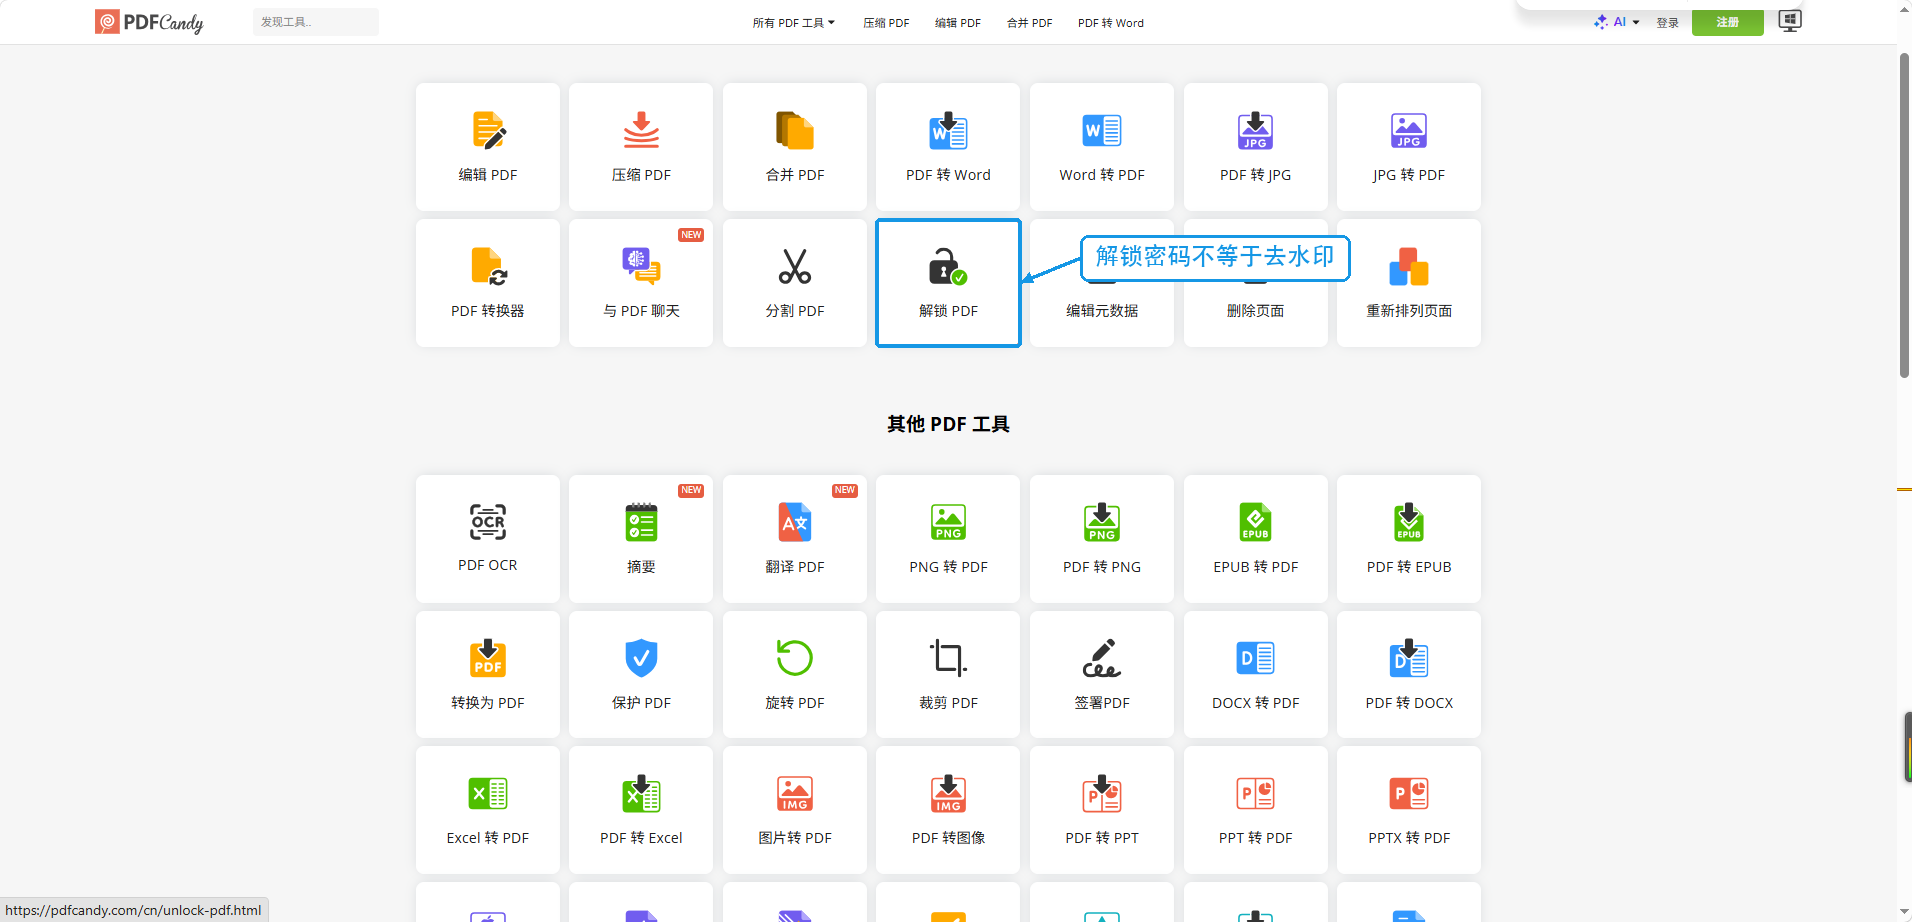Click the 登录 login link

[x=1667, y=23]
